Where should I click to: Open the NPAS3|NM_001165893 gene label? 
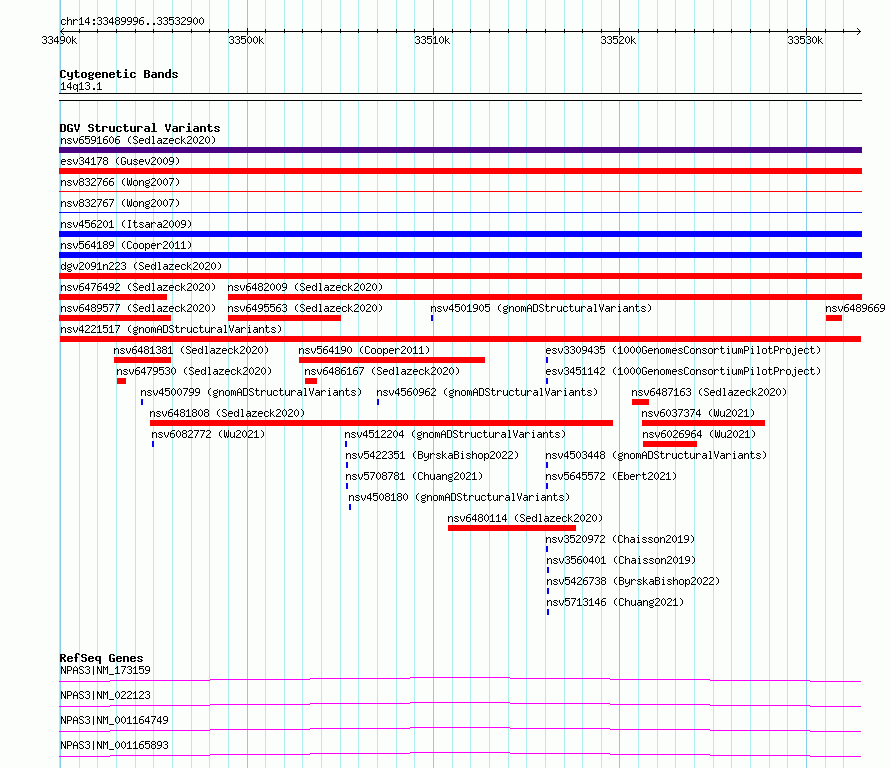(114, 745)
